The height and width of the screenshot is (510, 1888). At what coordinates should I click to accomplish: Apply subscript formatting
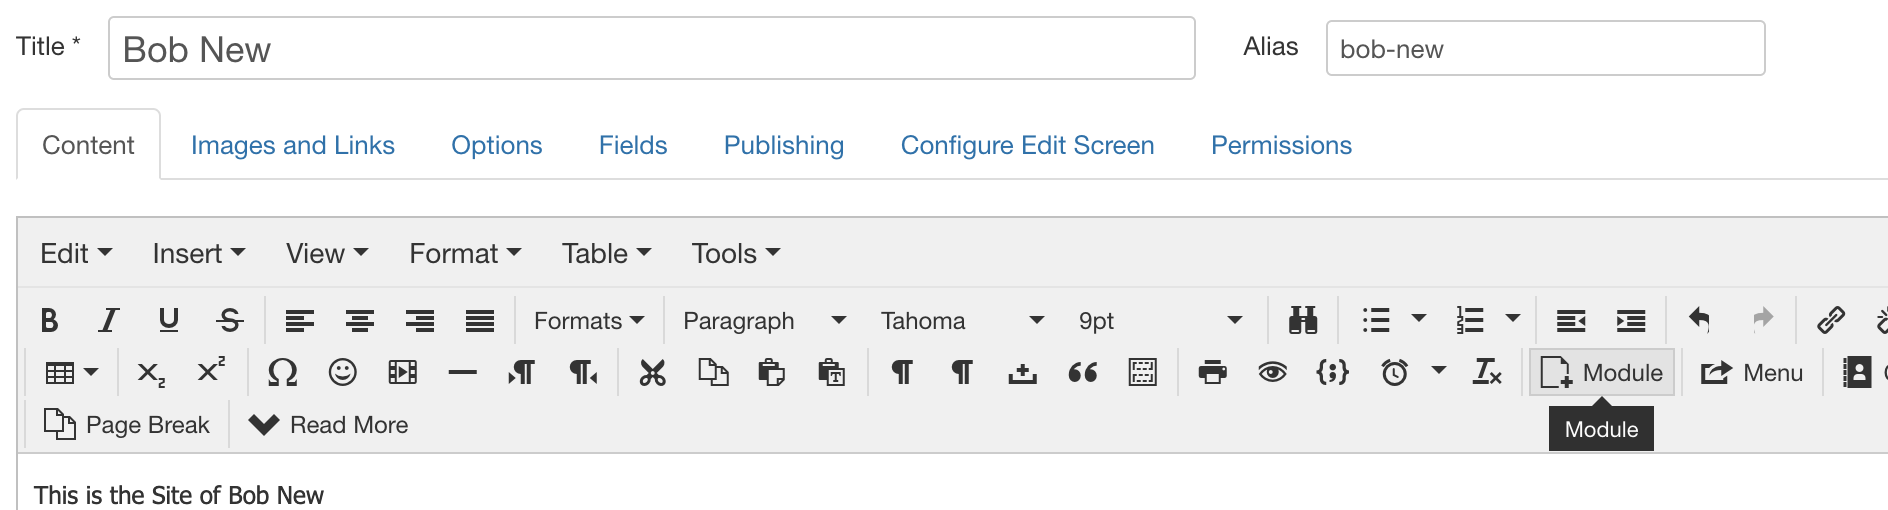151,373
